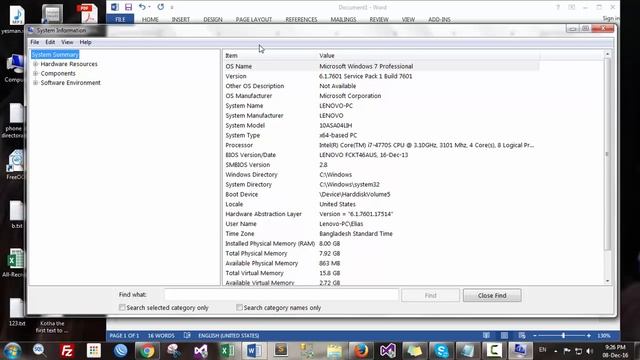
Task: Click Word's zoom in plus button
Action: [x=589, y=336]
